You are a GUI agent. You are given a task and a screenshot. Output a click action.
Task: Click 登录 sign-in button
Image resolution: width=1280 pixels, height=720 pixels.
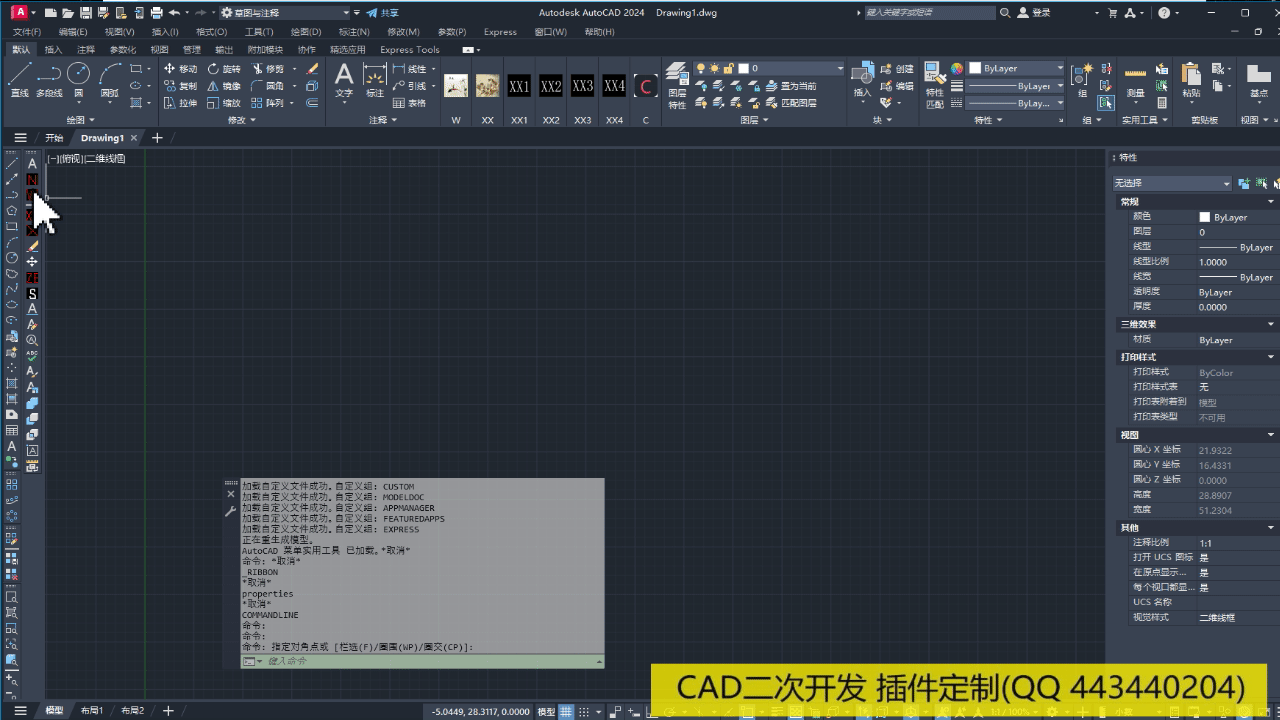tap(1034, 13)
